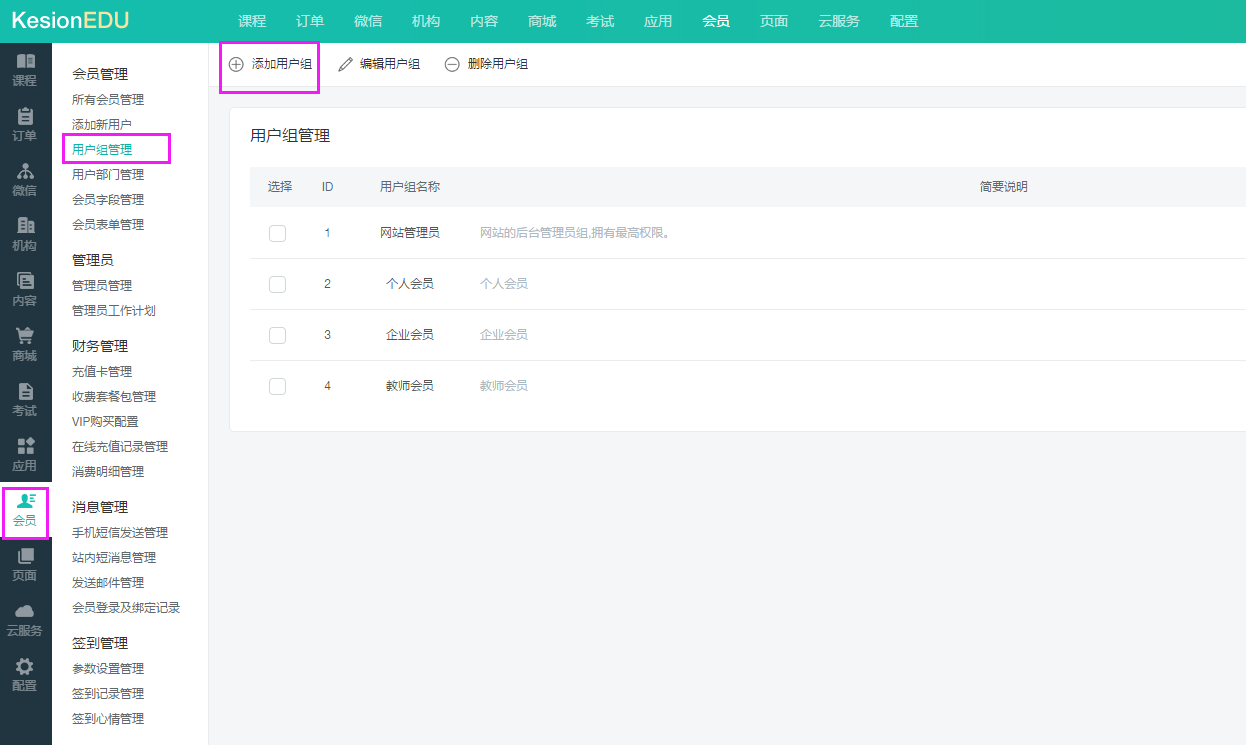
Task: Click the 考试 document icon in sidebar
Action: [26, 392]
